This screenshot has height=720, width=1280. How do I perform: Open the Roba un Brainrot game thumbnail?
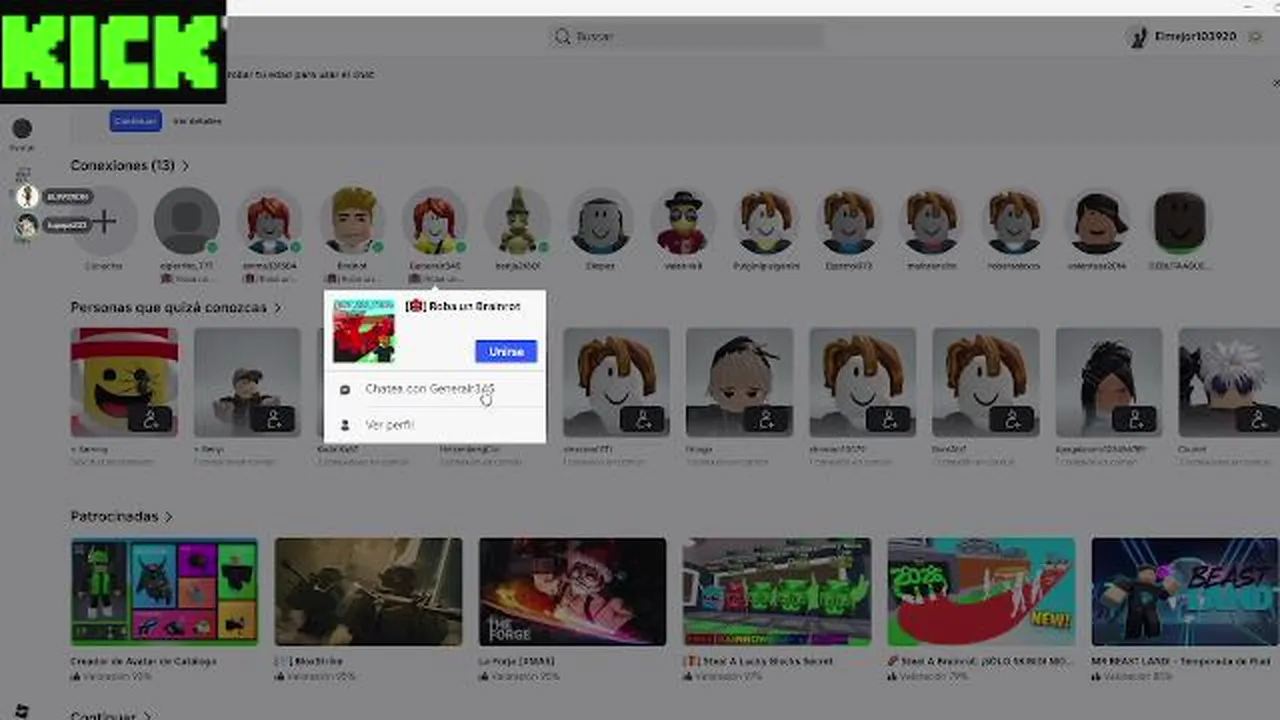point(364,329)
